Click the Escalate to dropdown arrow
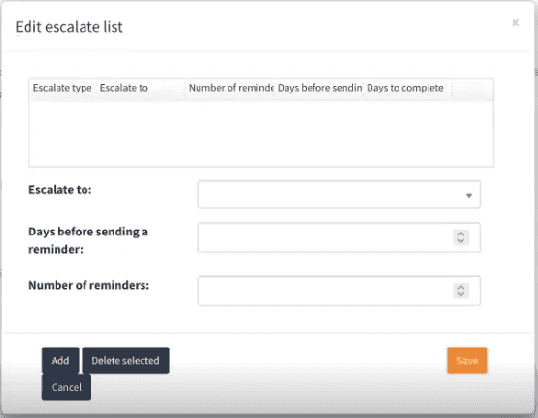 click(x=469, y=195)
